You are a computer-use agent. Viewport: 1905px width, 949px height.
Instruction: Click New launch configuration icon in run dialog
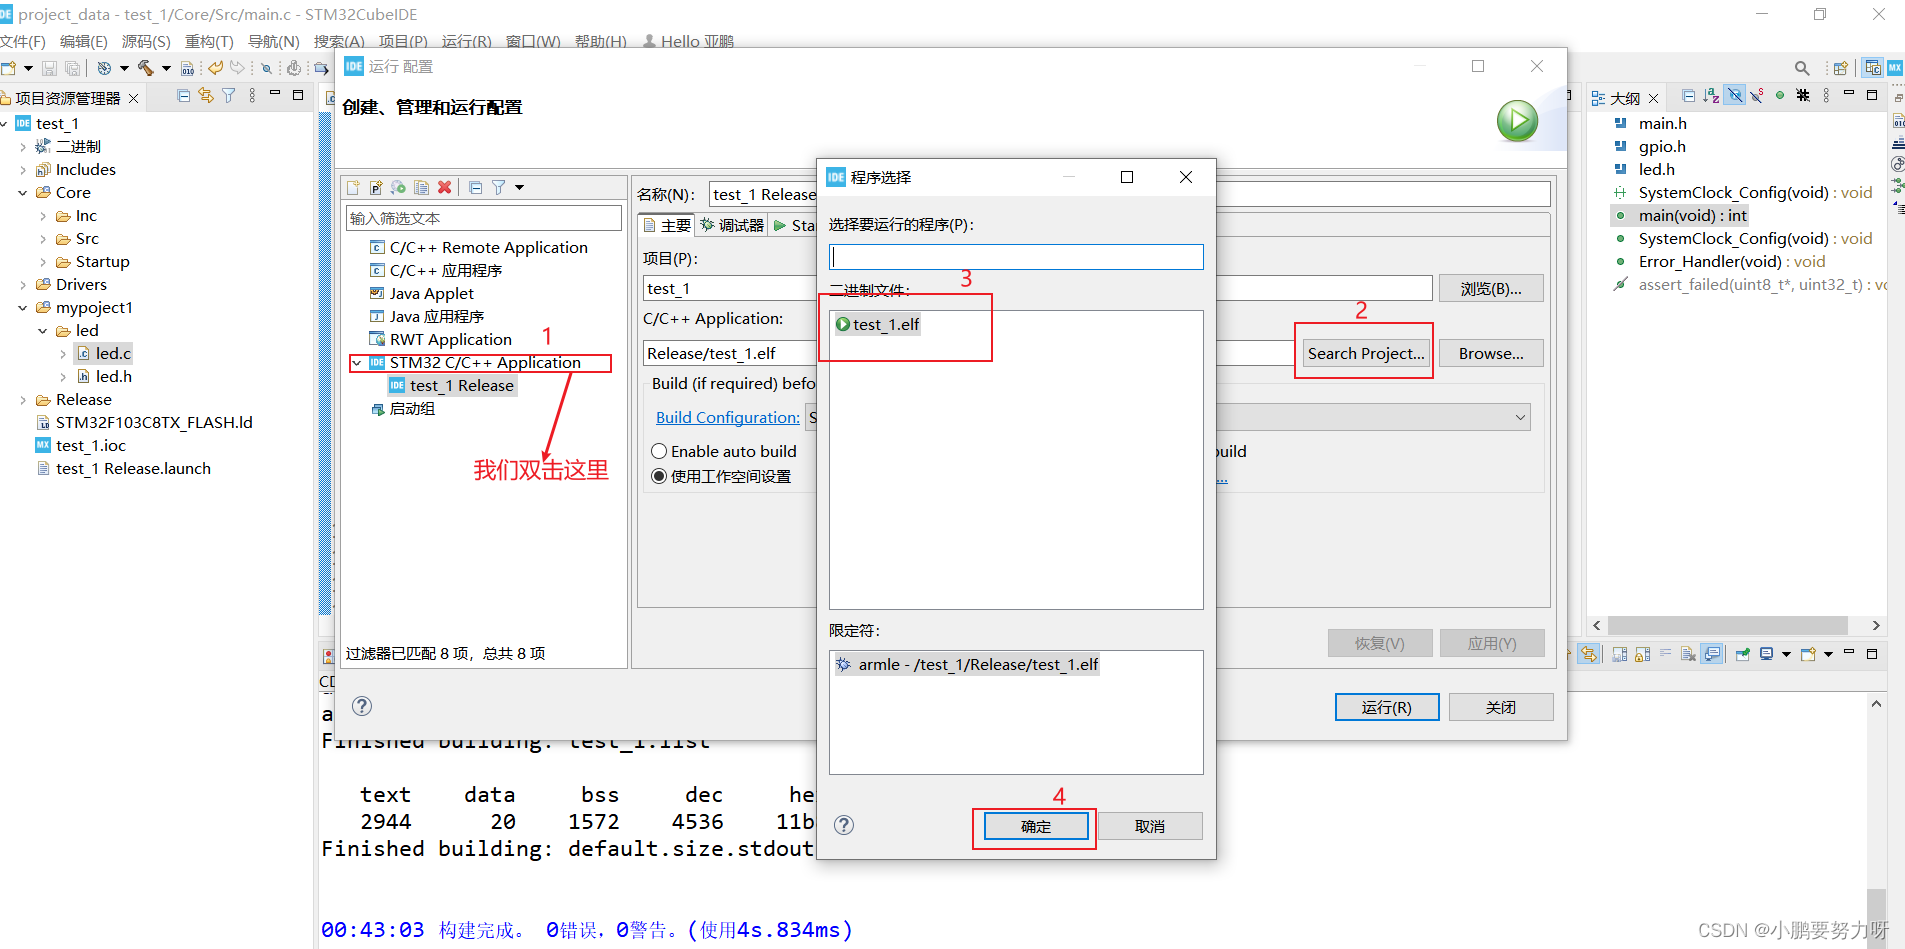(x=354, y=187)
